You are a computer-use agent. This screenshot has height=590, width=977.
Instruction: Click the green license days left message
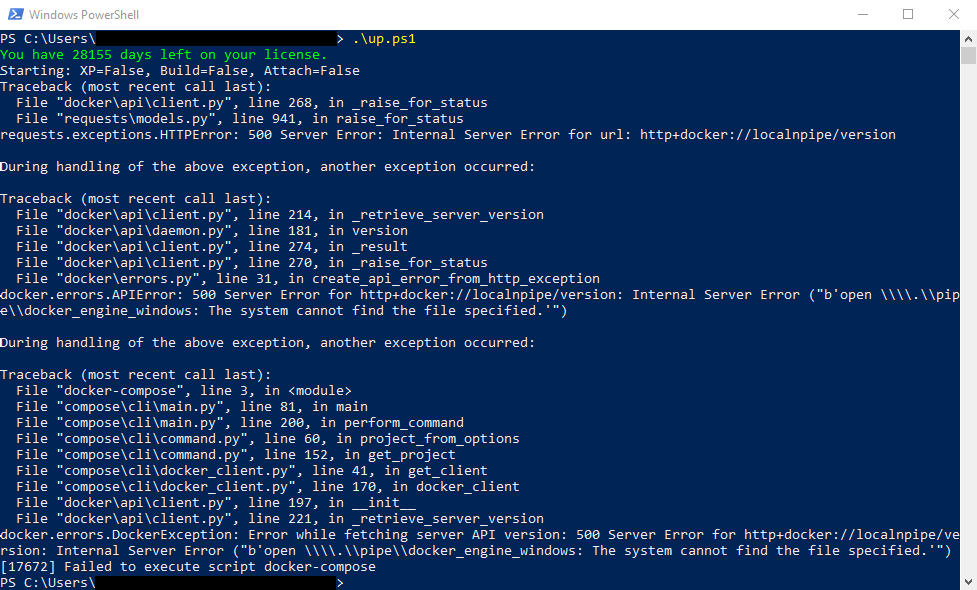(x=163, y=55)
